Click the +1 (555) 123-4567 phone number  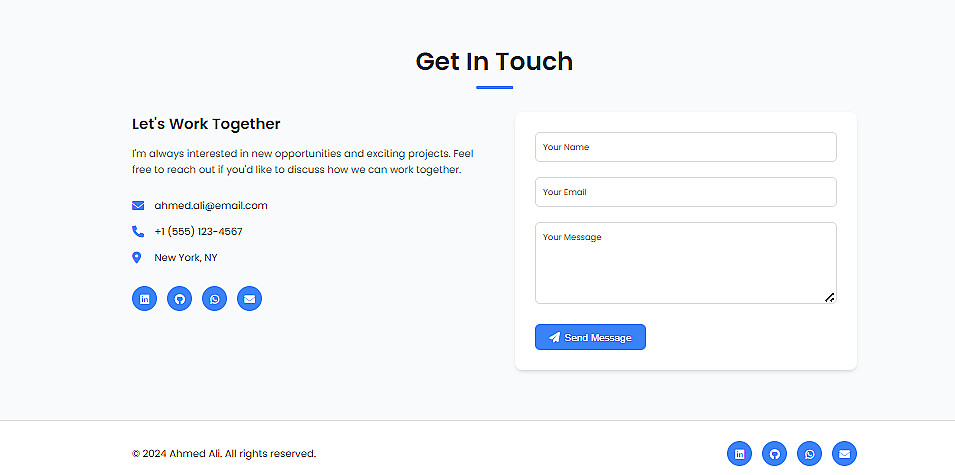(198, 232)
